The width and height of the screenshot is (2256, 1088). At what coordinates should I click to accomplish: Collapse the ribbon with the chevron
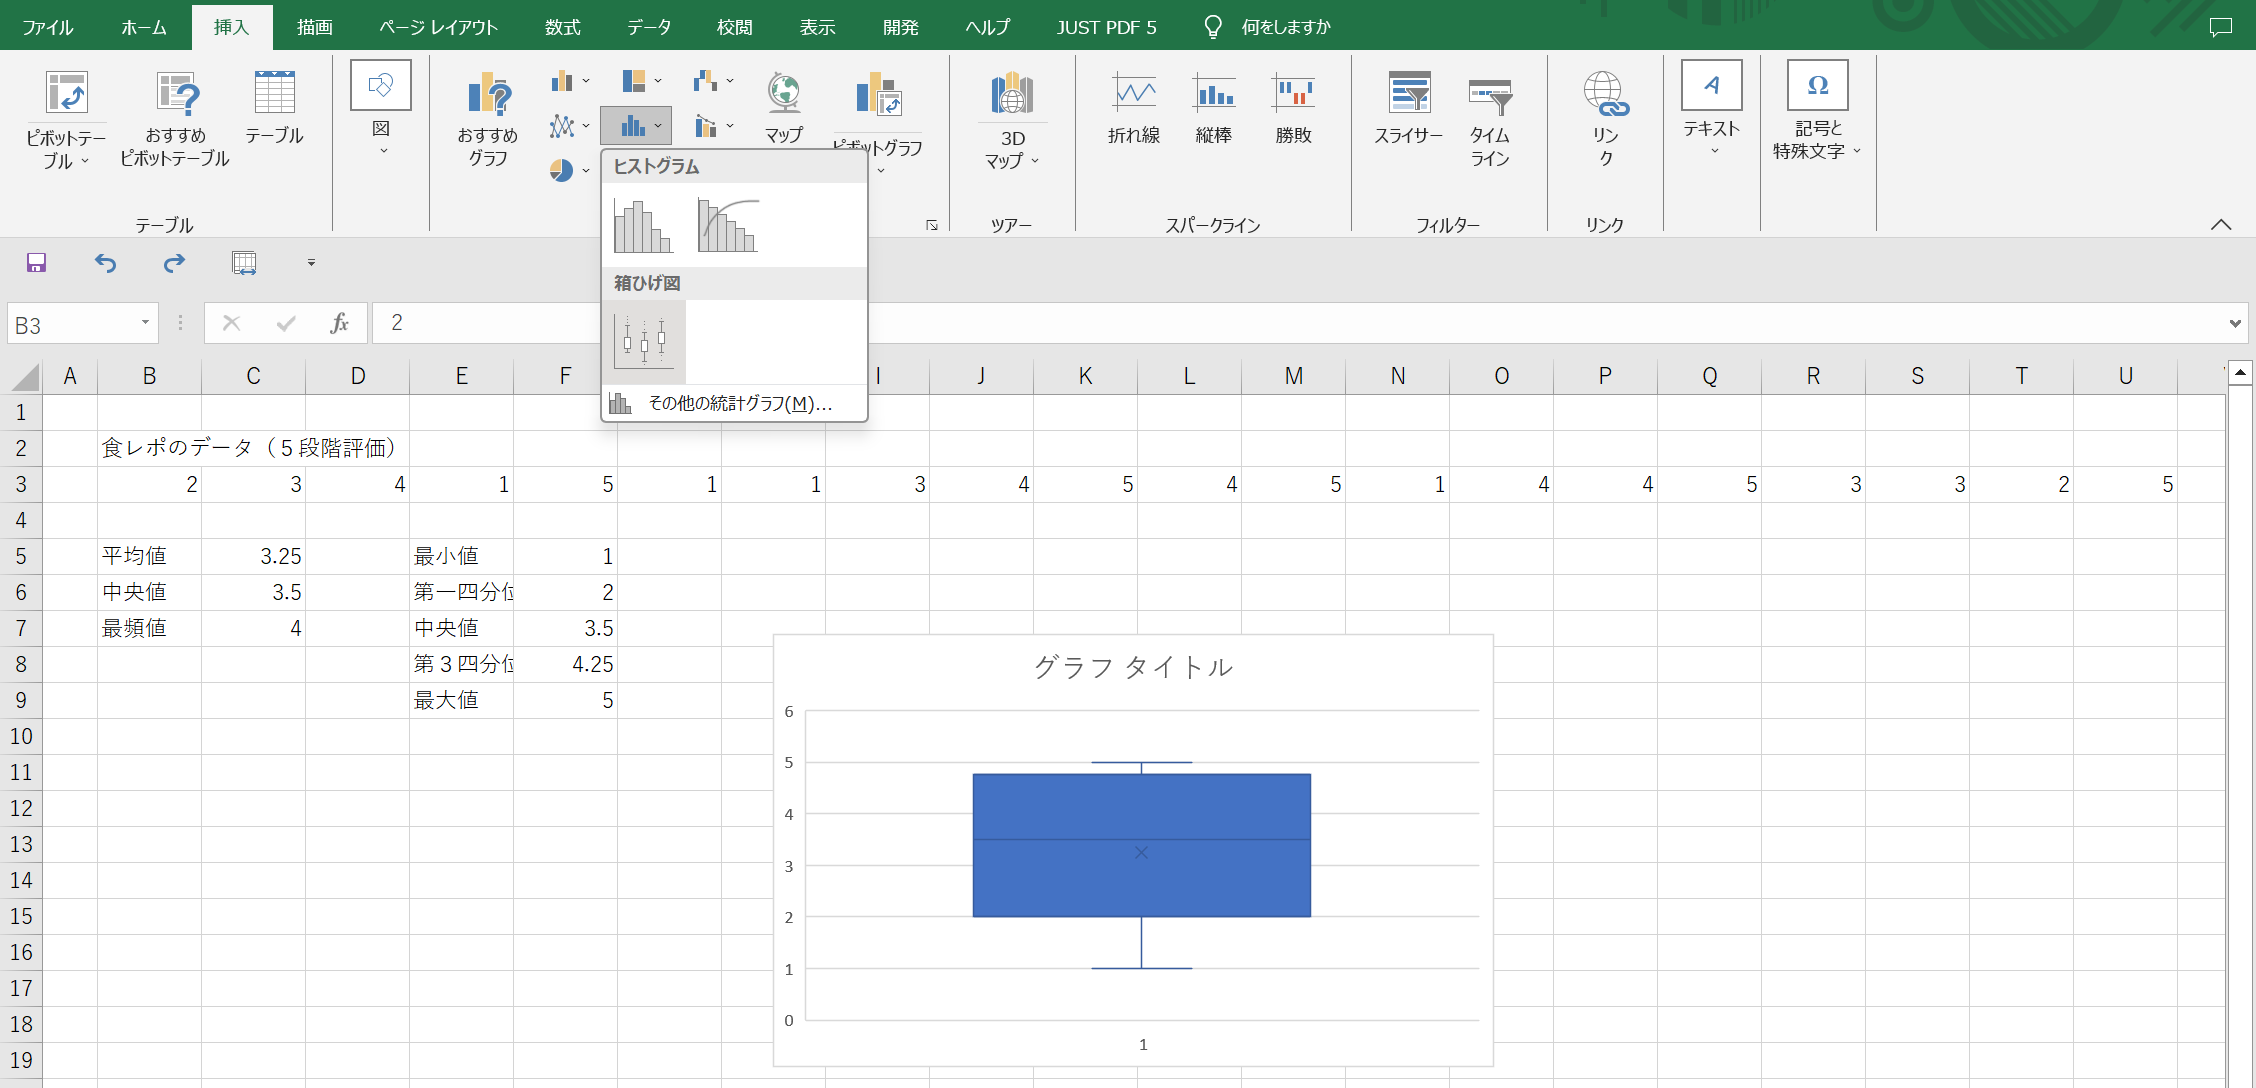point(2222,224)
